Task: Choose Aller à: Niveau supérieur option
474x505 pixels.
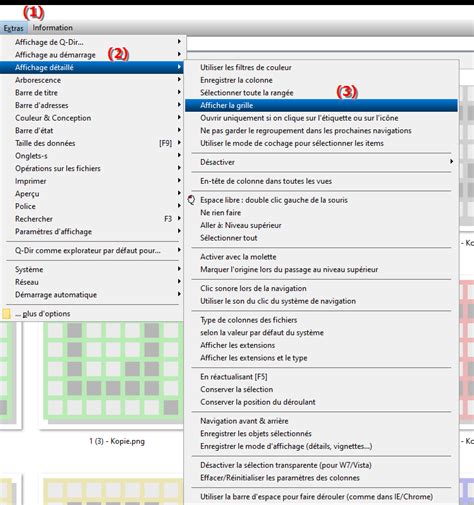Action: tap(322, 225)
